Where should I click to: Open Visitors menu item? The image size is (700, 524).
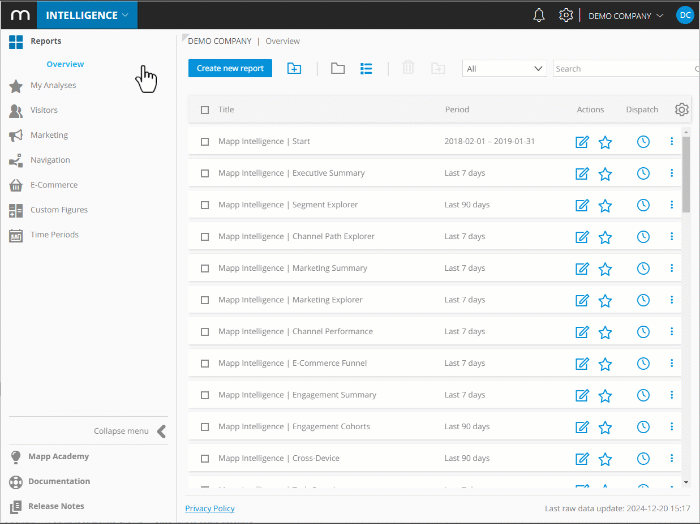[44, 110]
